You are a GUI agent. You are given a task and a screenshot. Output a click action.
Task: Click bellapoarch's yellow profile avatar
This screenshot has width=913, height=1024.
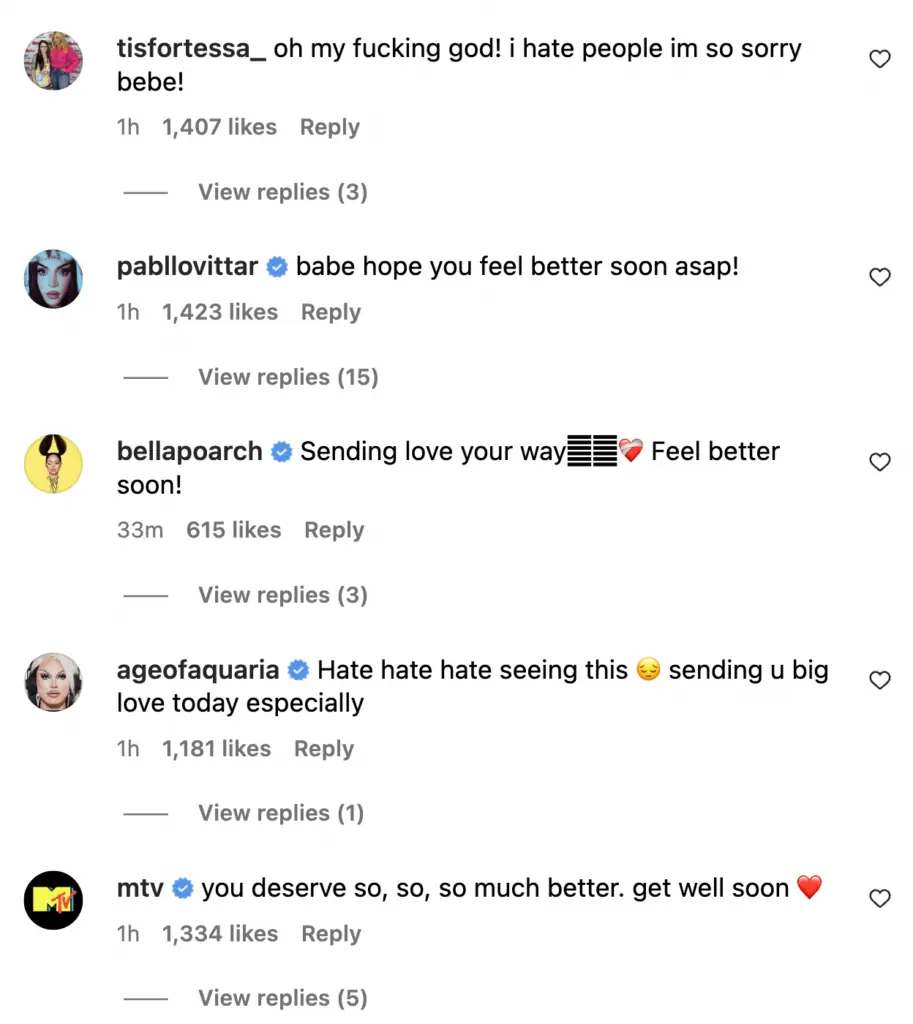point(52,462)
